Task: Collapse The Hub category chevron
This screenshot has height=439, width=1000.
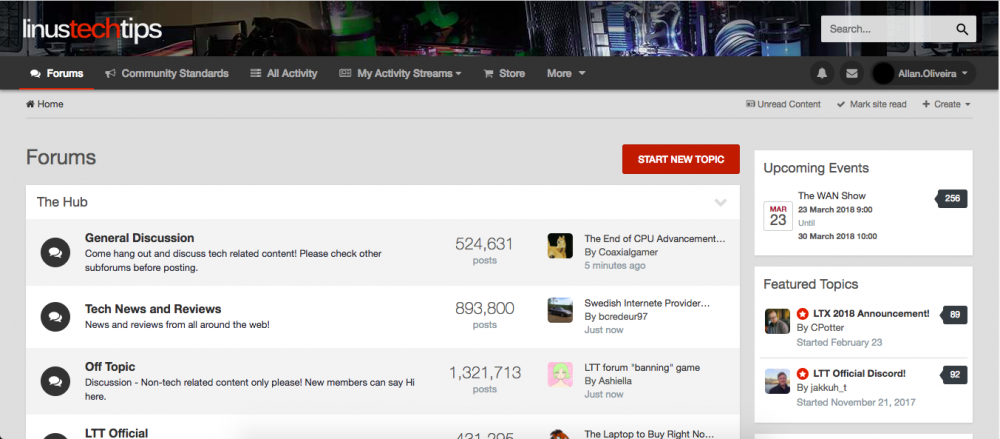Action: click(x=721, y=203)
